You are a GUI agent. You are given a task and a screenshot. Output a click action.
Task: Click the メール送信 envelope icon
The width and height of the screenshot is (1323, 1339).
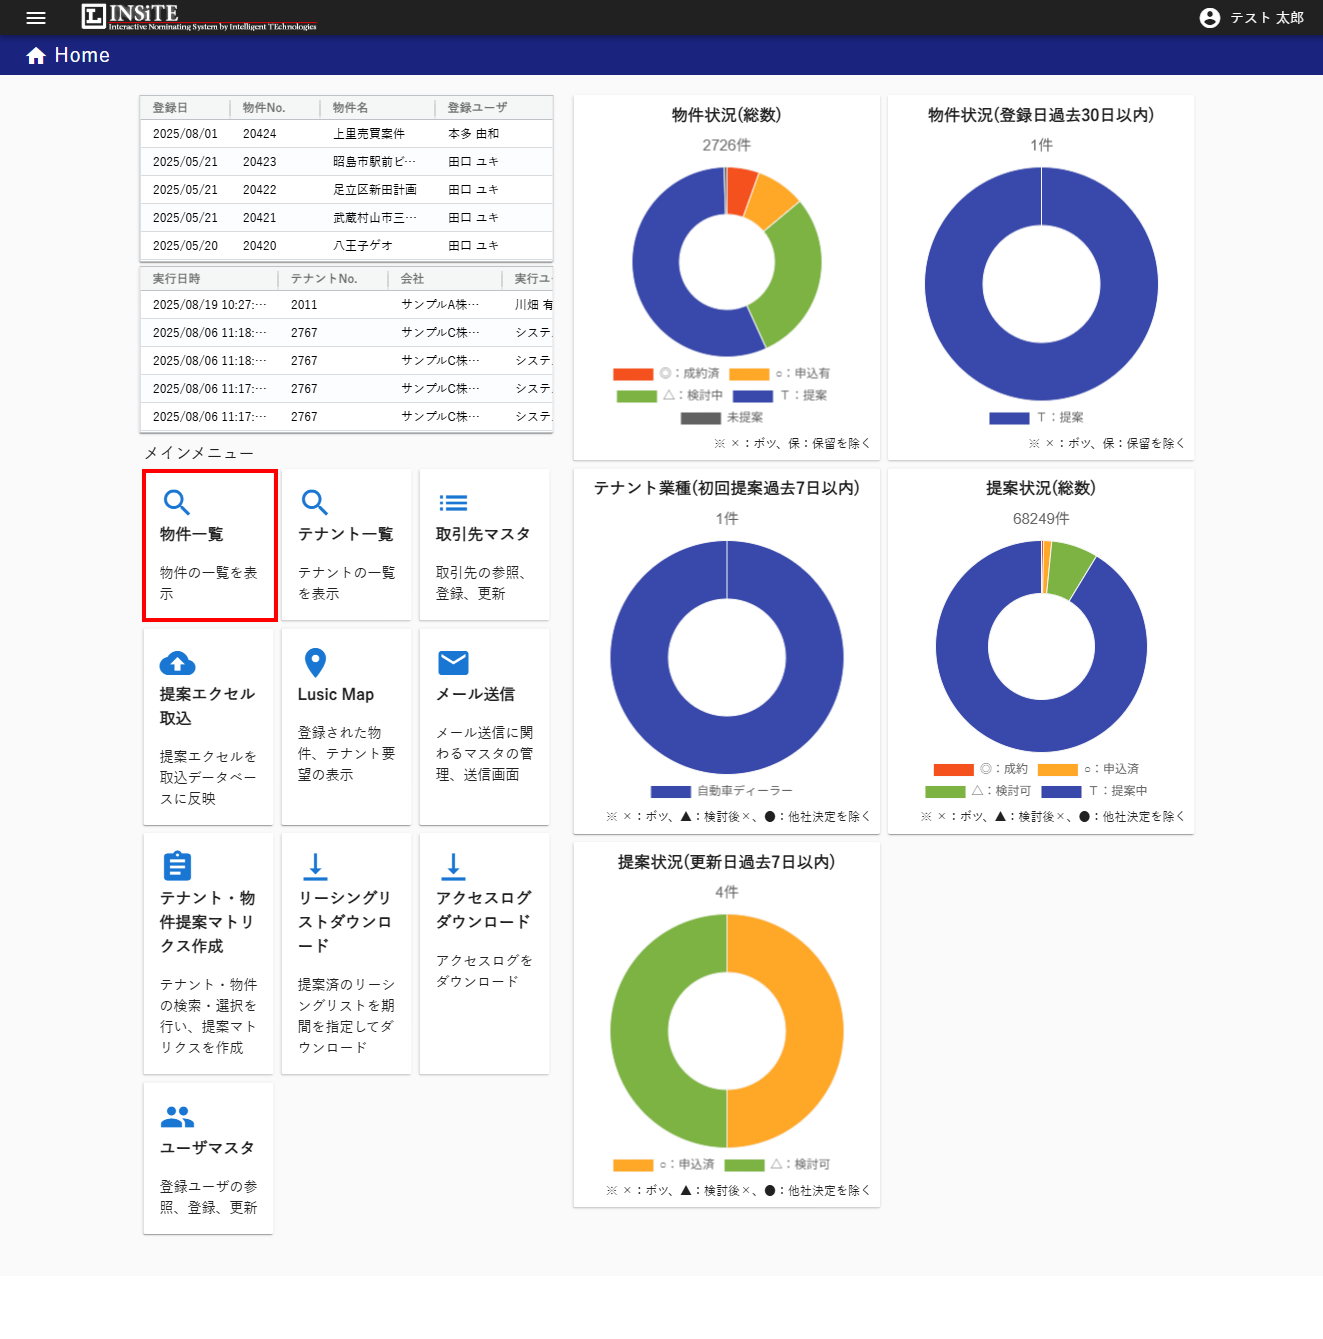pyautogui.click(x=452, y=663)
